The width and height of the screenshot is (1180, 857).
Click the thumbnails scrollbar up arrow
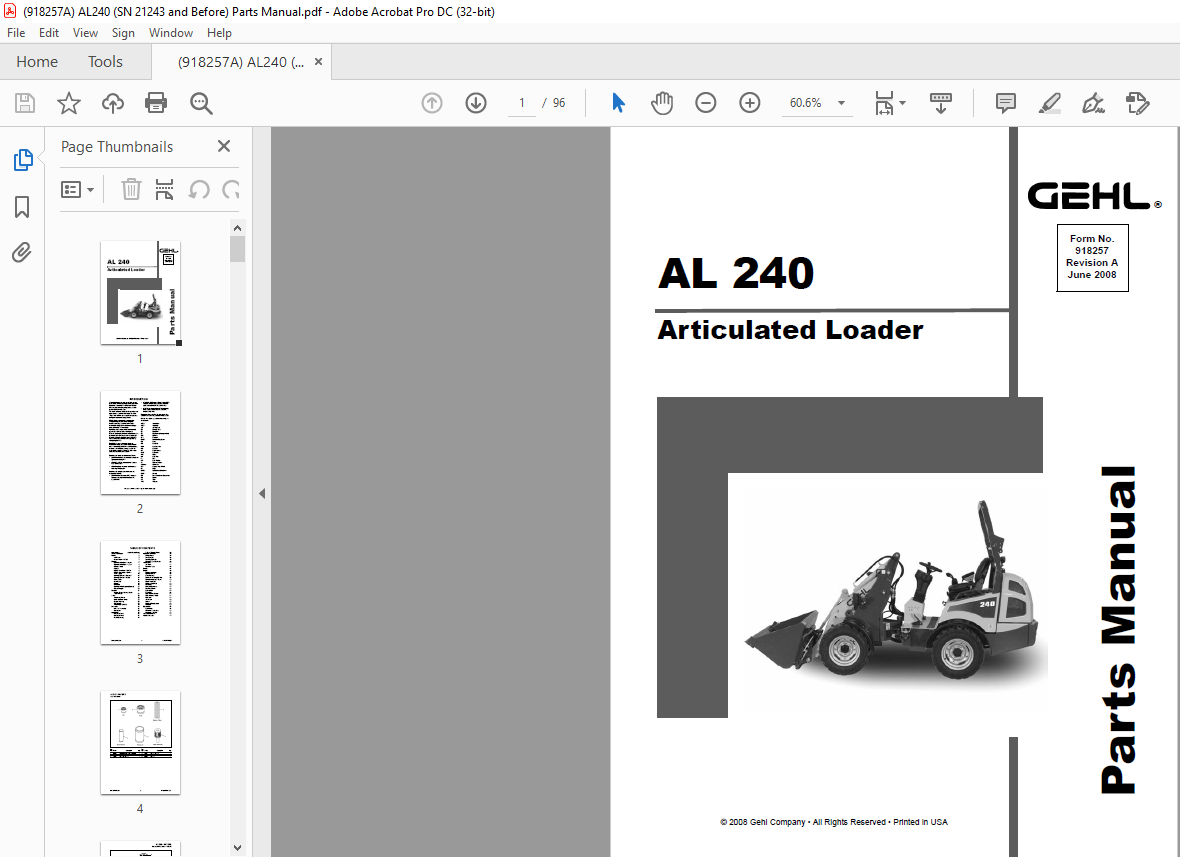[x=237, y=228]
